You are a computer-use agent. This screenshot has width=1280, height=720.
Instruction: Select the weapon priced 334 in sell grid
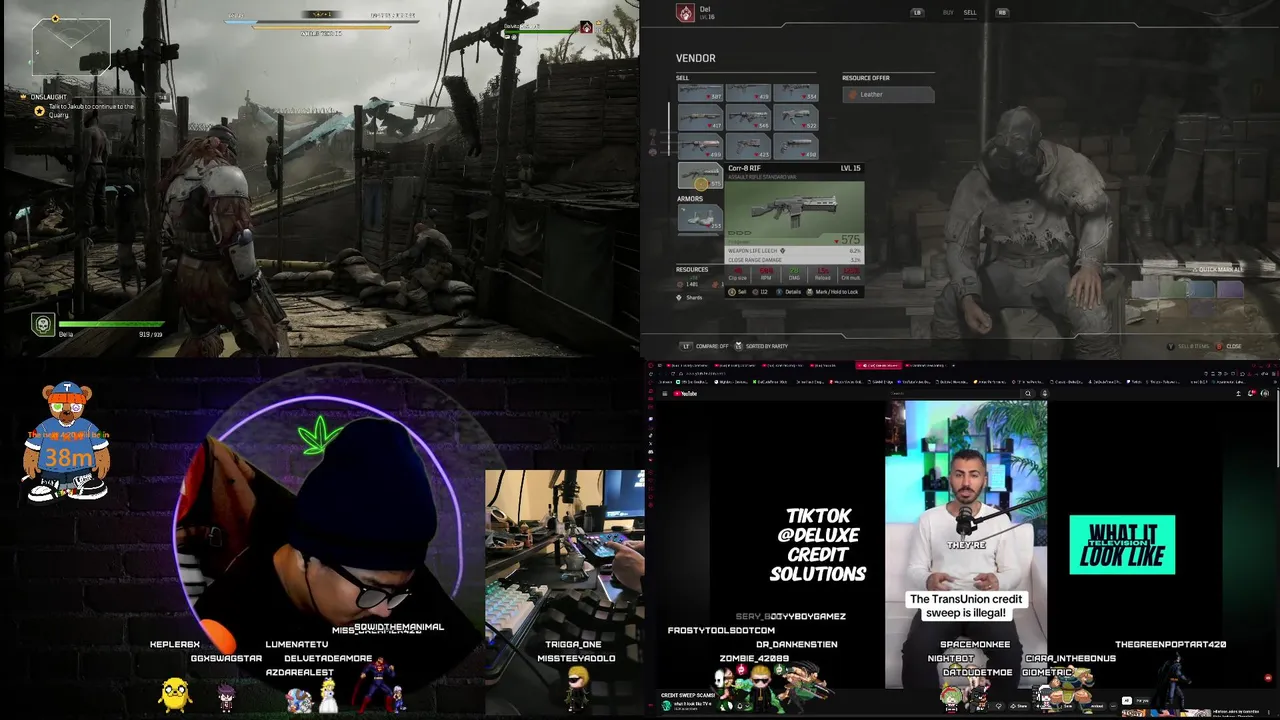point(795,92)
